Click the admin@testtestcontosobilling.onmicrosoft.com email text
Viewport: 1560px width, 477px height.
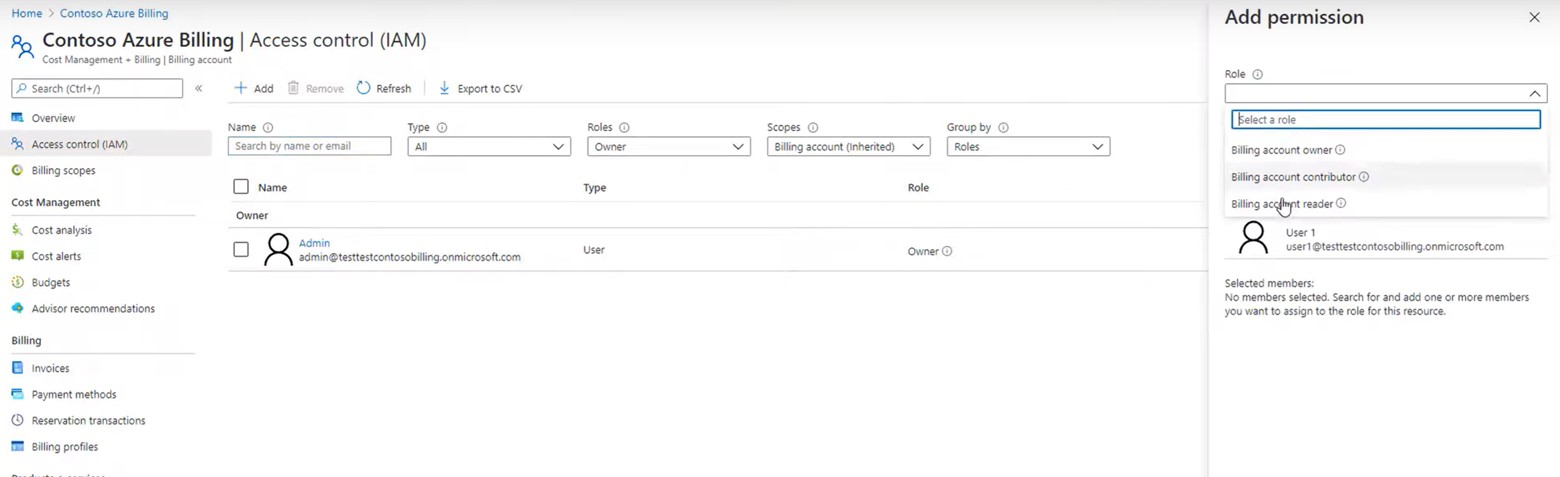410,257
